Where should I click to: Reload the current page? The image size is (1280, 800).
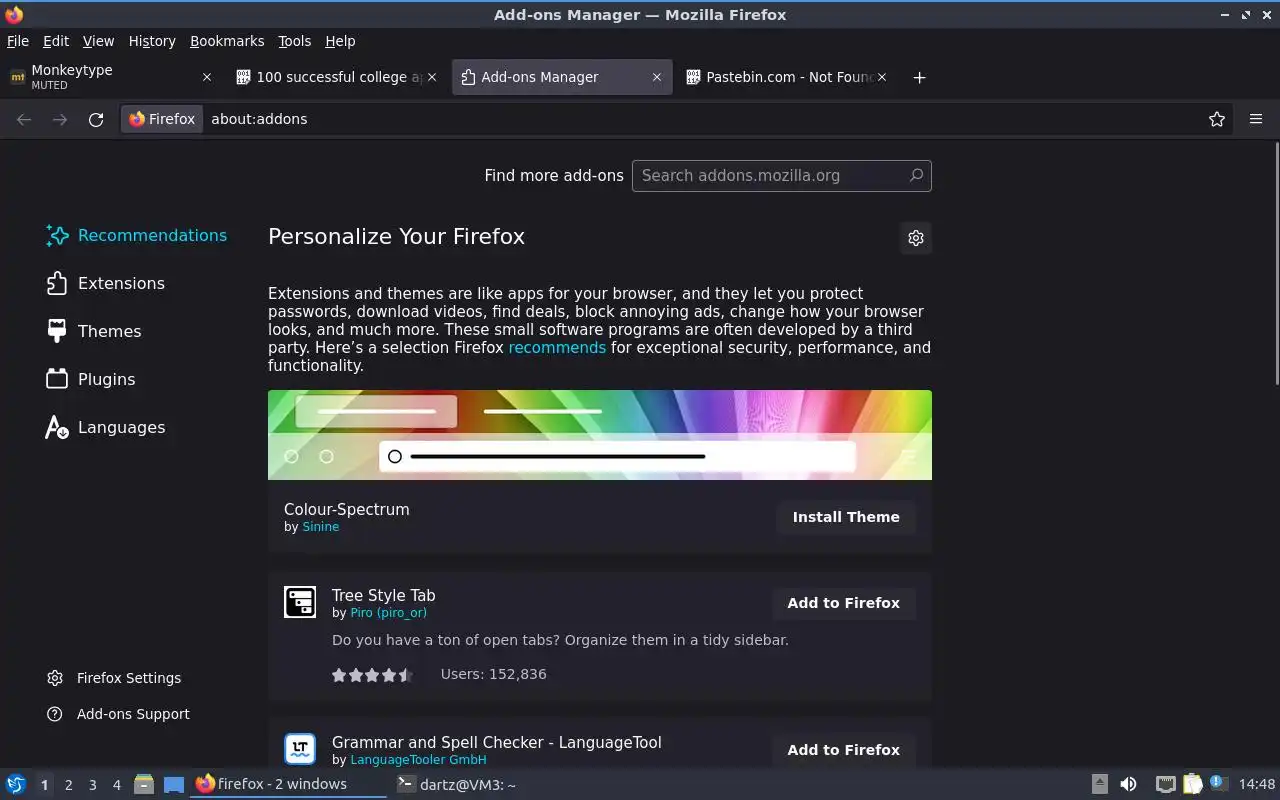click(96, 119)
